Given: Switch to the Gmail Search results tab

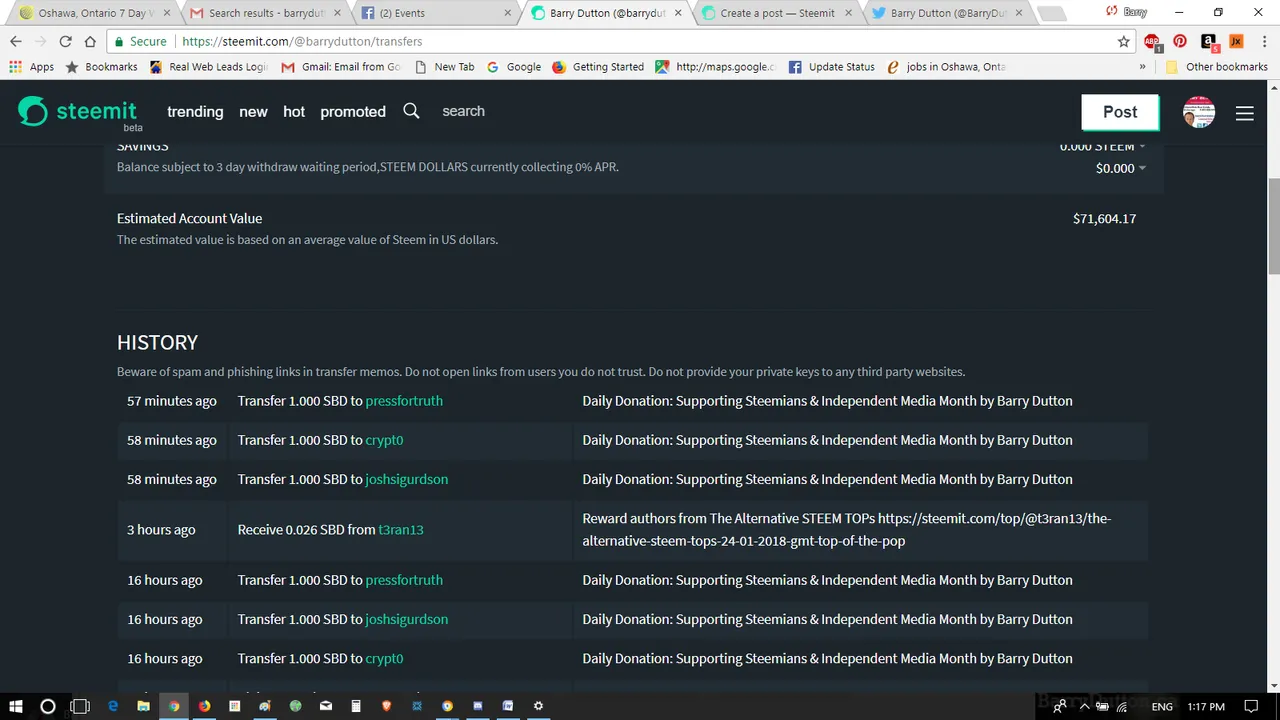Looking at the screenshot, I should click(x=265, y=13).
